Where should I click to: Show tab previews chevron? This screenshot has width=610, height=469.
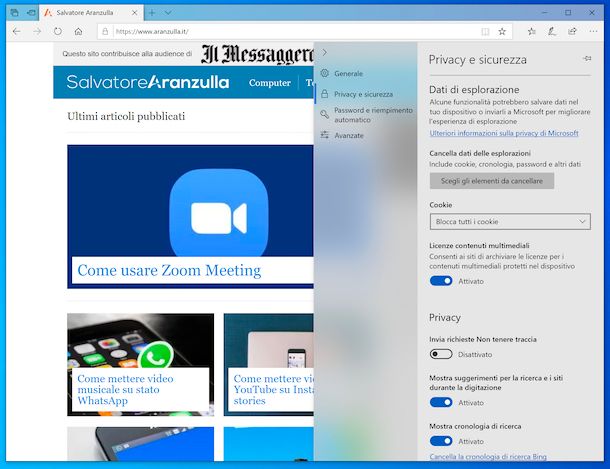click(168, 13)
